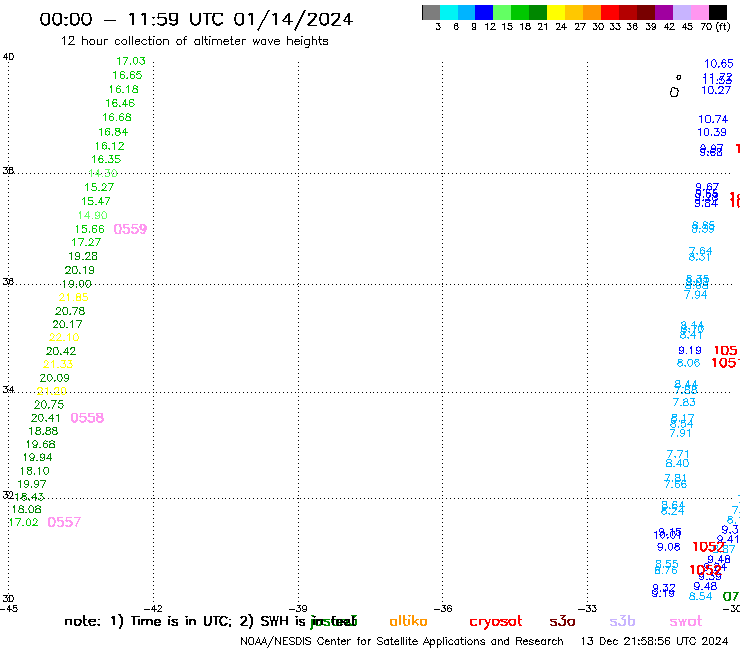Click the light blue value 7.94
This screenshot has height=650, width=740.
point(696,295)
